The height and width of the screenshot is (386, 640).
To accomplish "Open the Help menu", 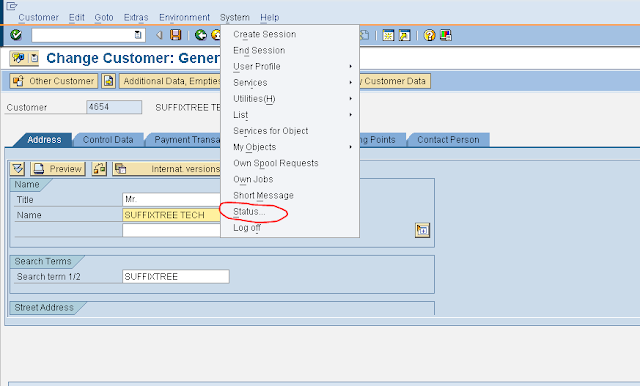I will [x=269, y=18].
